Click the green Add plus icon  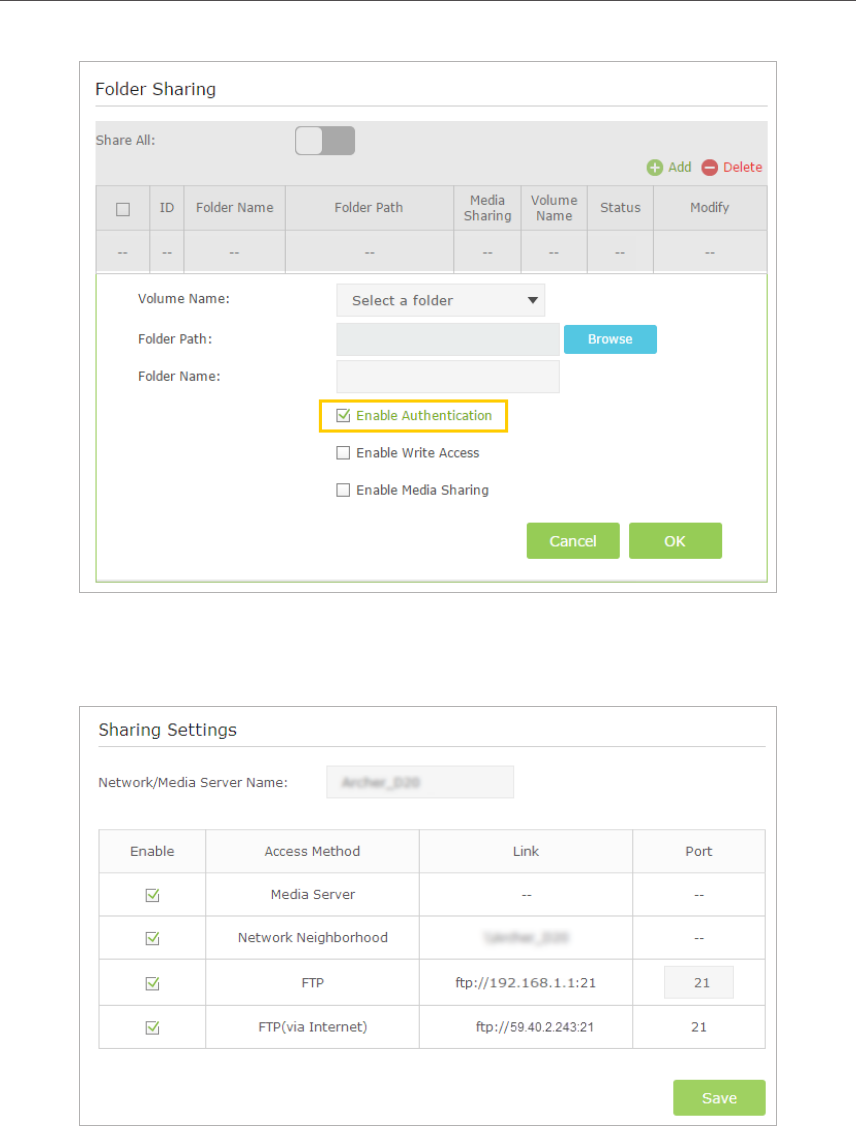tap(655, 168)
